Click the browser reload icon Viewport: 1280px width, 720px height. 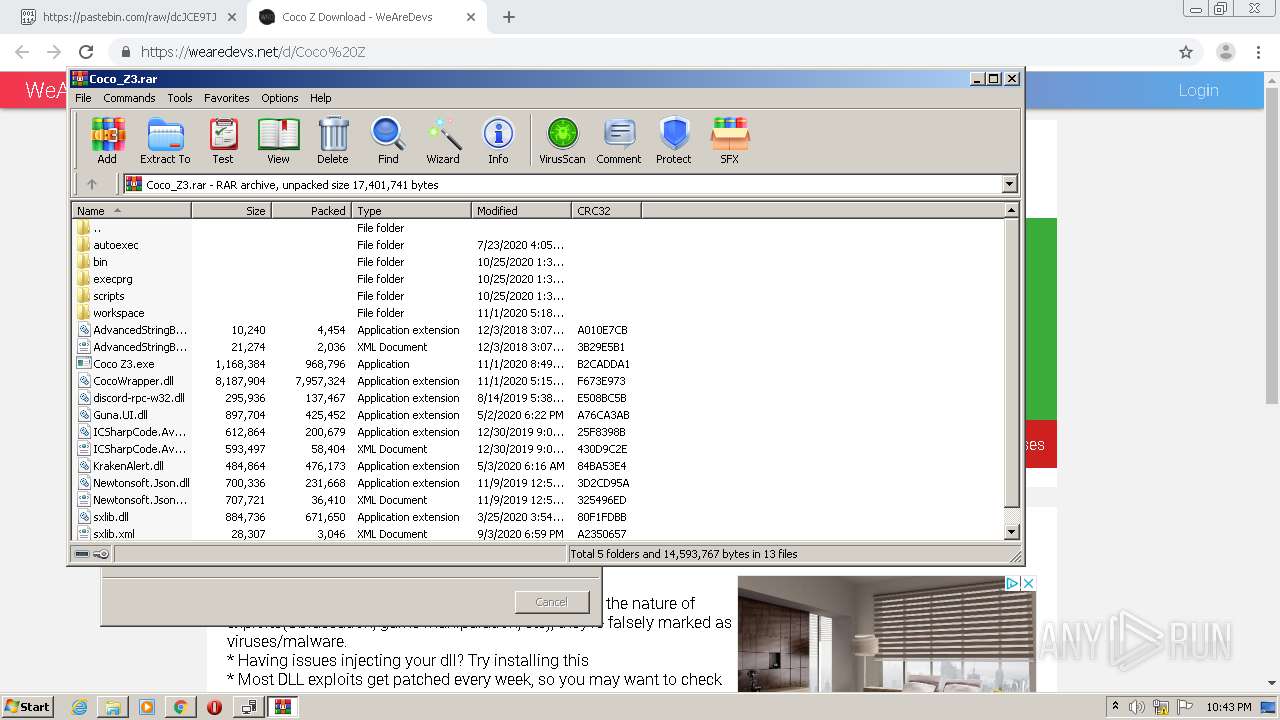[x=86, y=52]
